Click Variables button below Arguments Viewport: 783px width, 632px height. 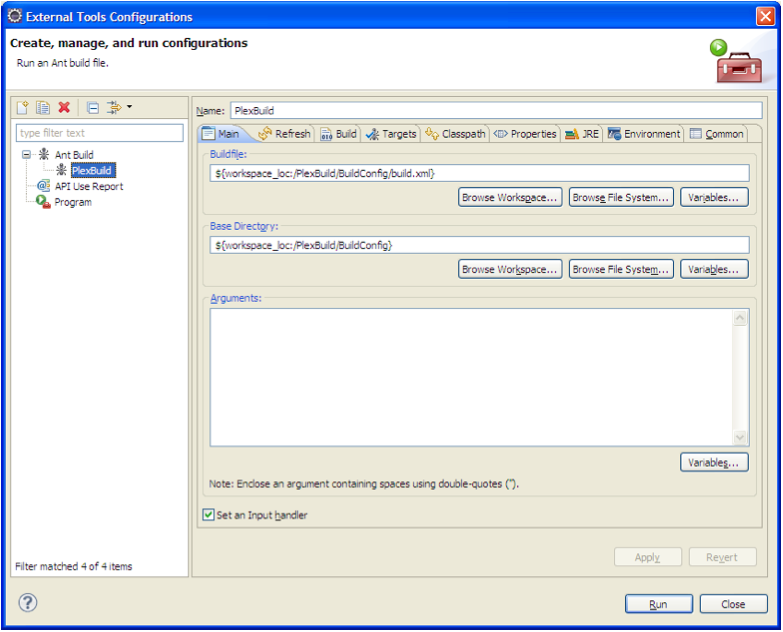click(714, 462)
